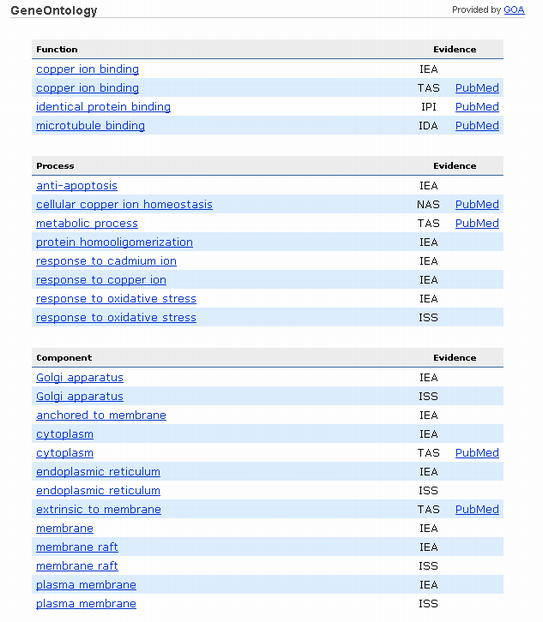Screen dimensions: 543x622
Task: Select response to copper ion link
Action: (x=101, y=280)
